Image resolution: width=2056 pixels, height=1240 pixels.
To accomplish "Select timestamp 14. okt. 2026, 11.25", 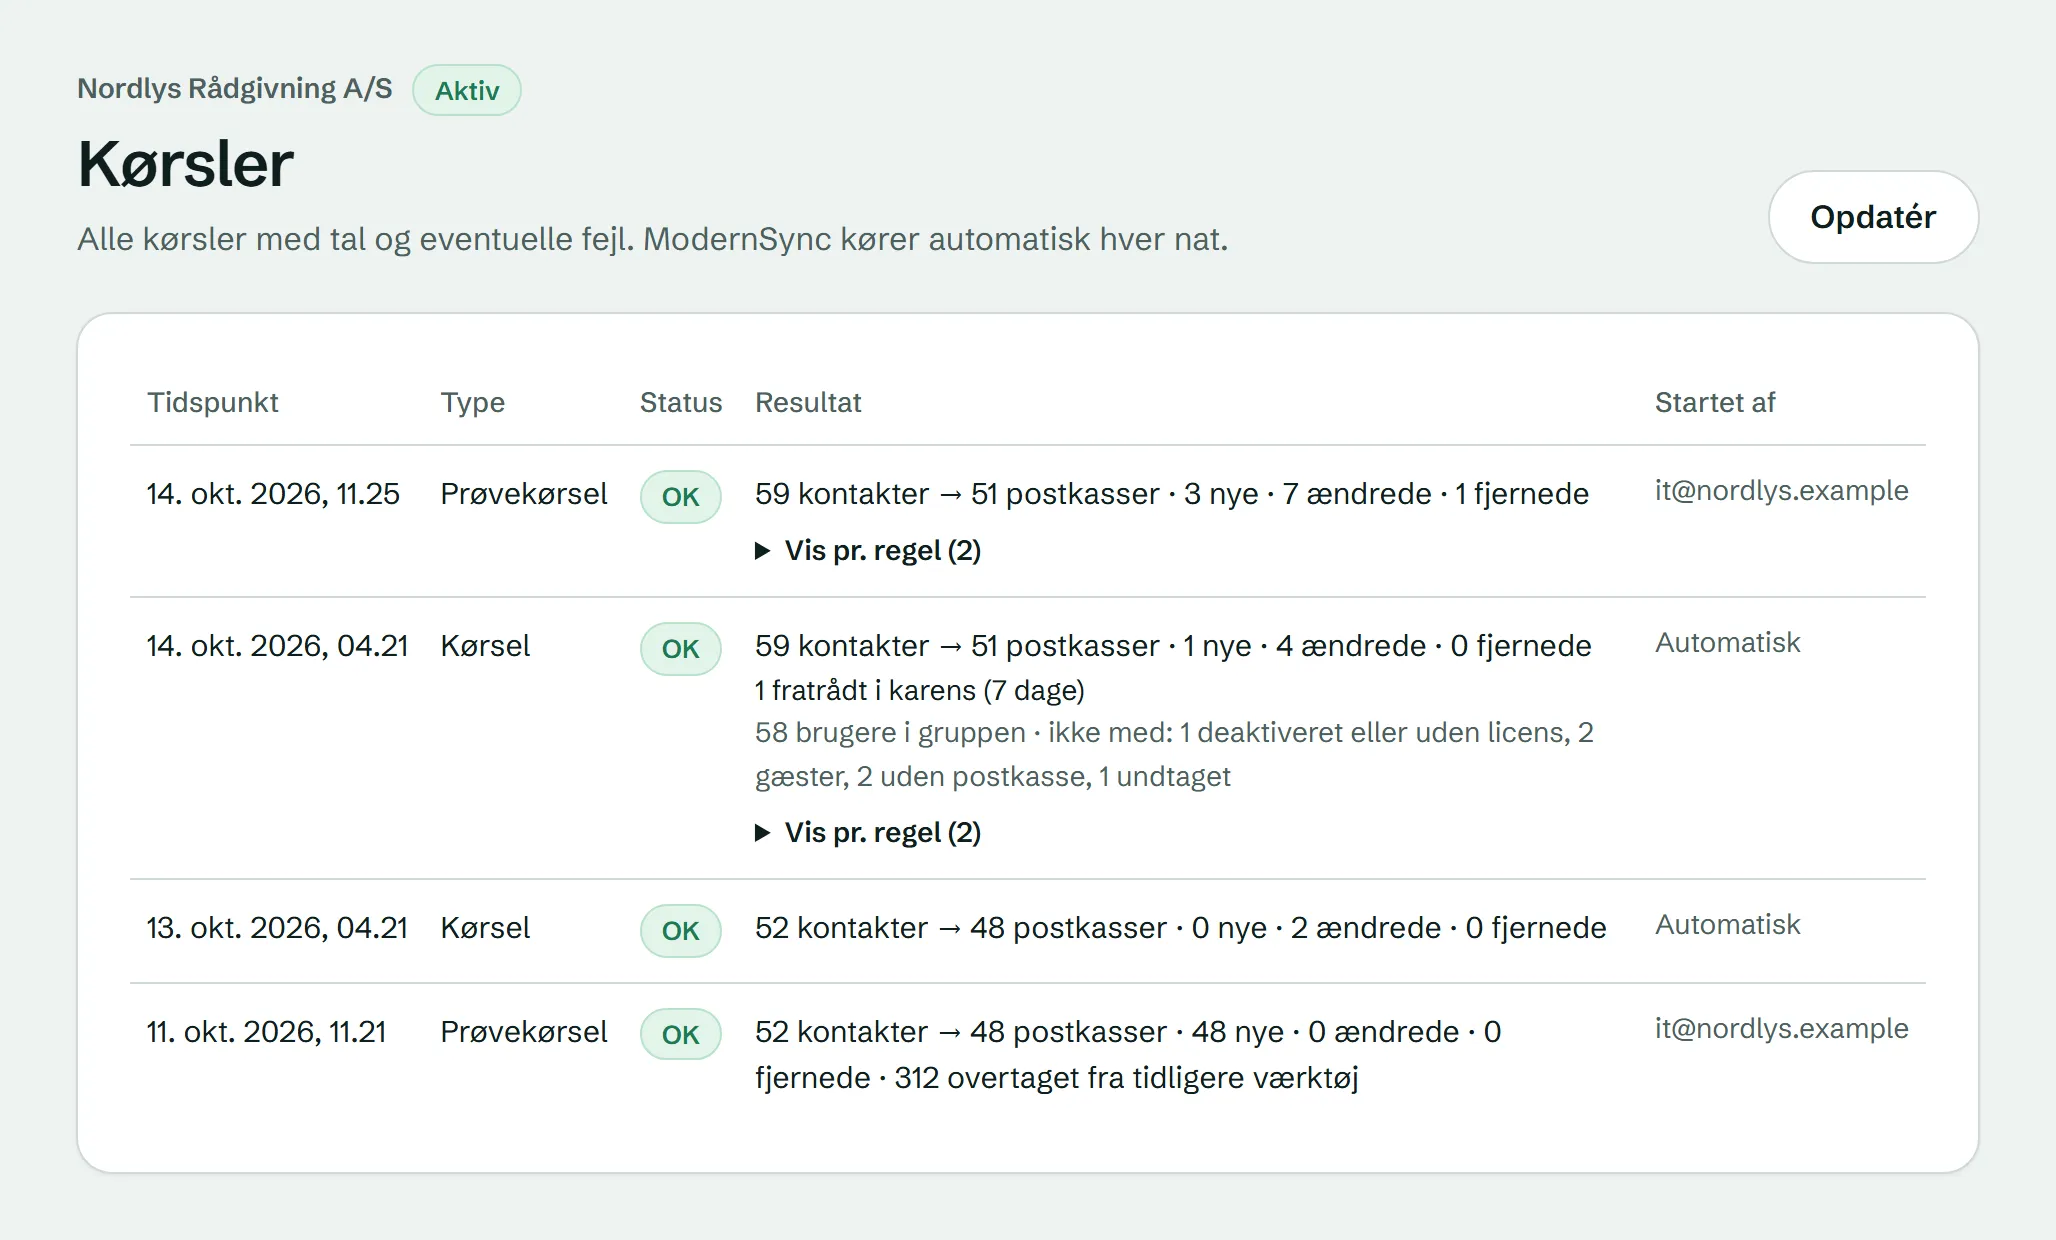I will (273, 494).
